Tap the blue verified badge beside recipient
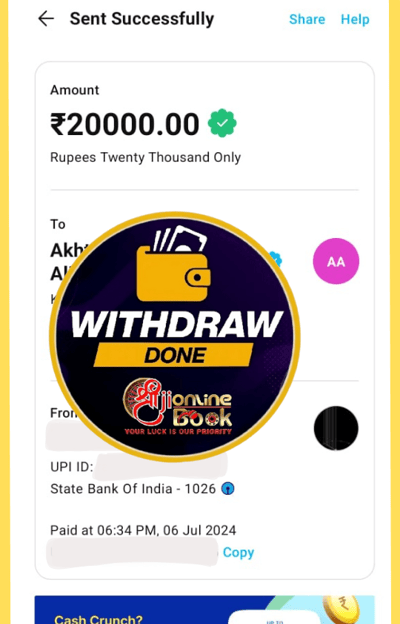This screenshot has width=400, height=624. coord(275,259)
